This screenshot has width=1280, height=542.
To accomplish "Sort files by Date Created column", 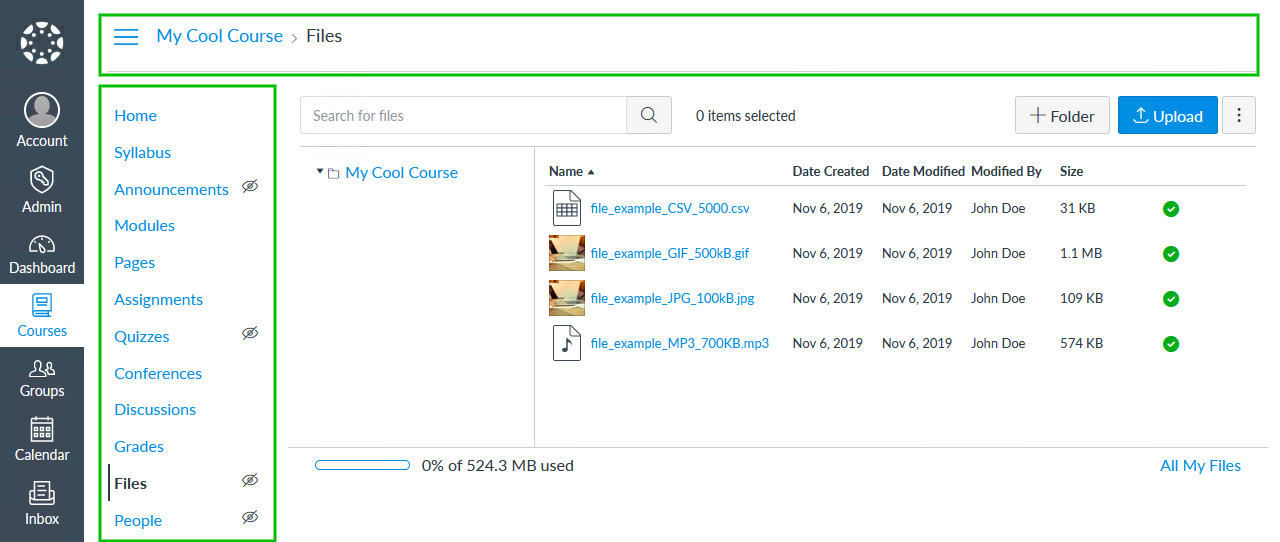I will click(x=831, y=171).
